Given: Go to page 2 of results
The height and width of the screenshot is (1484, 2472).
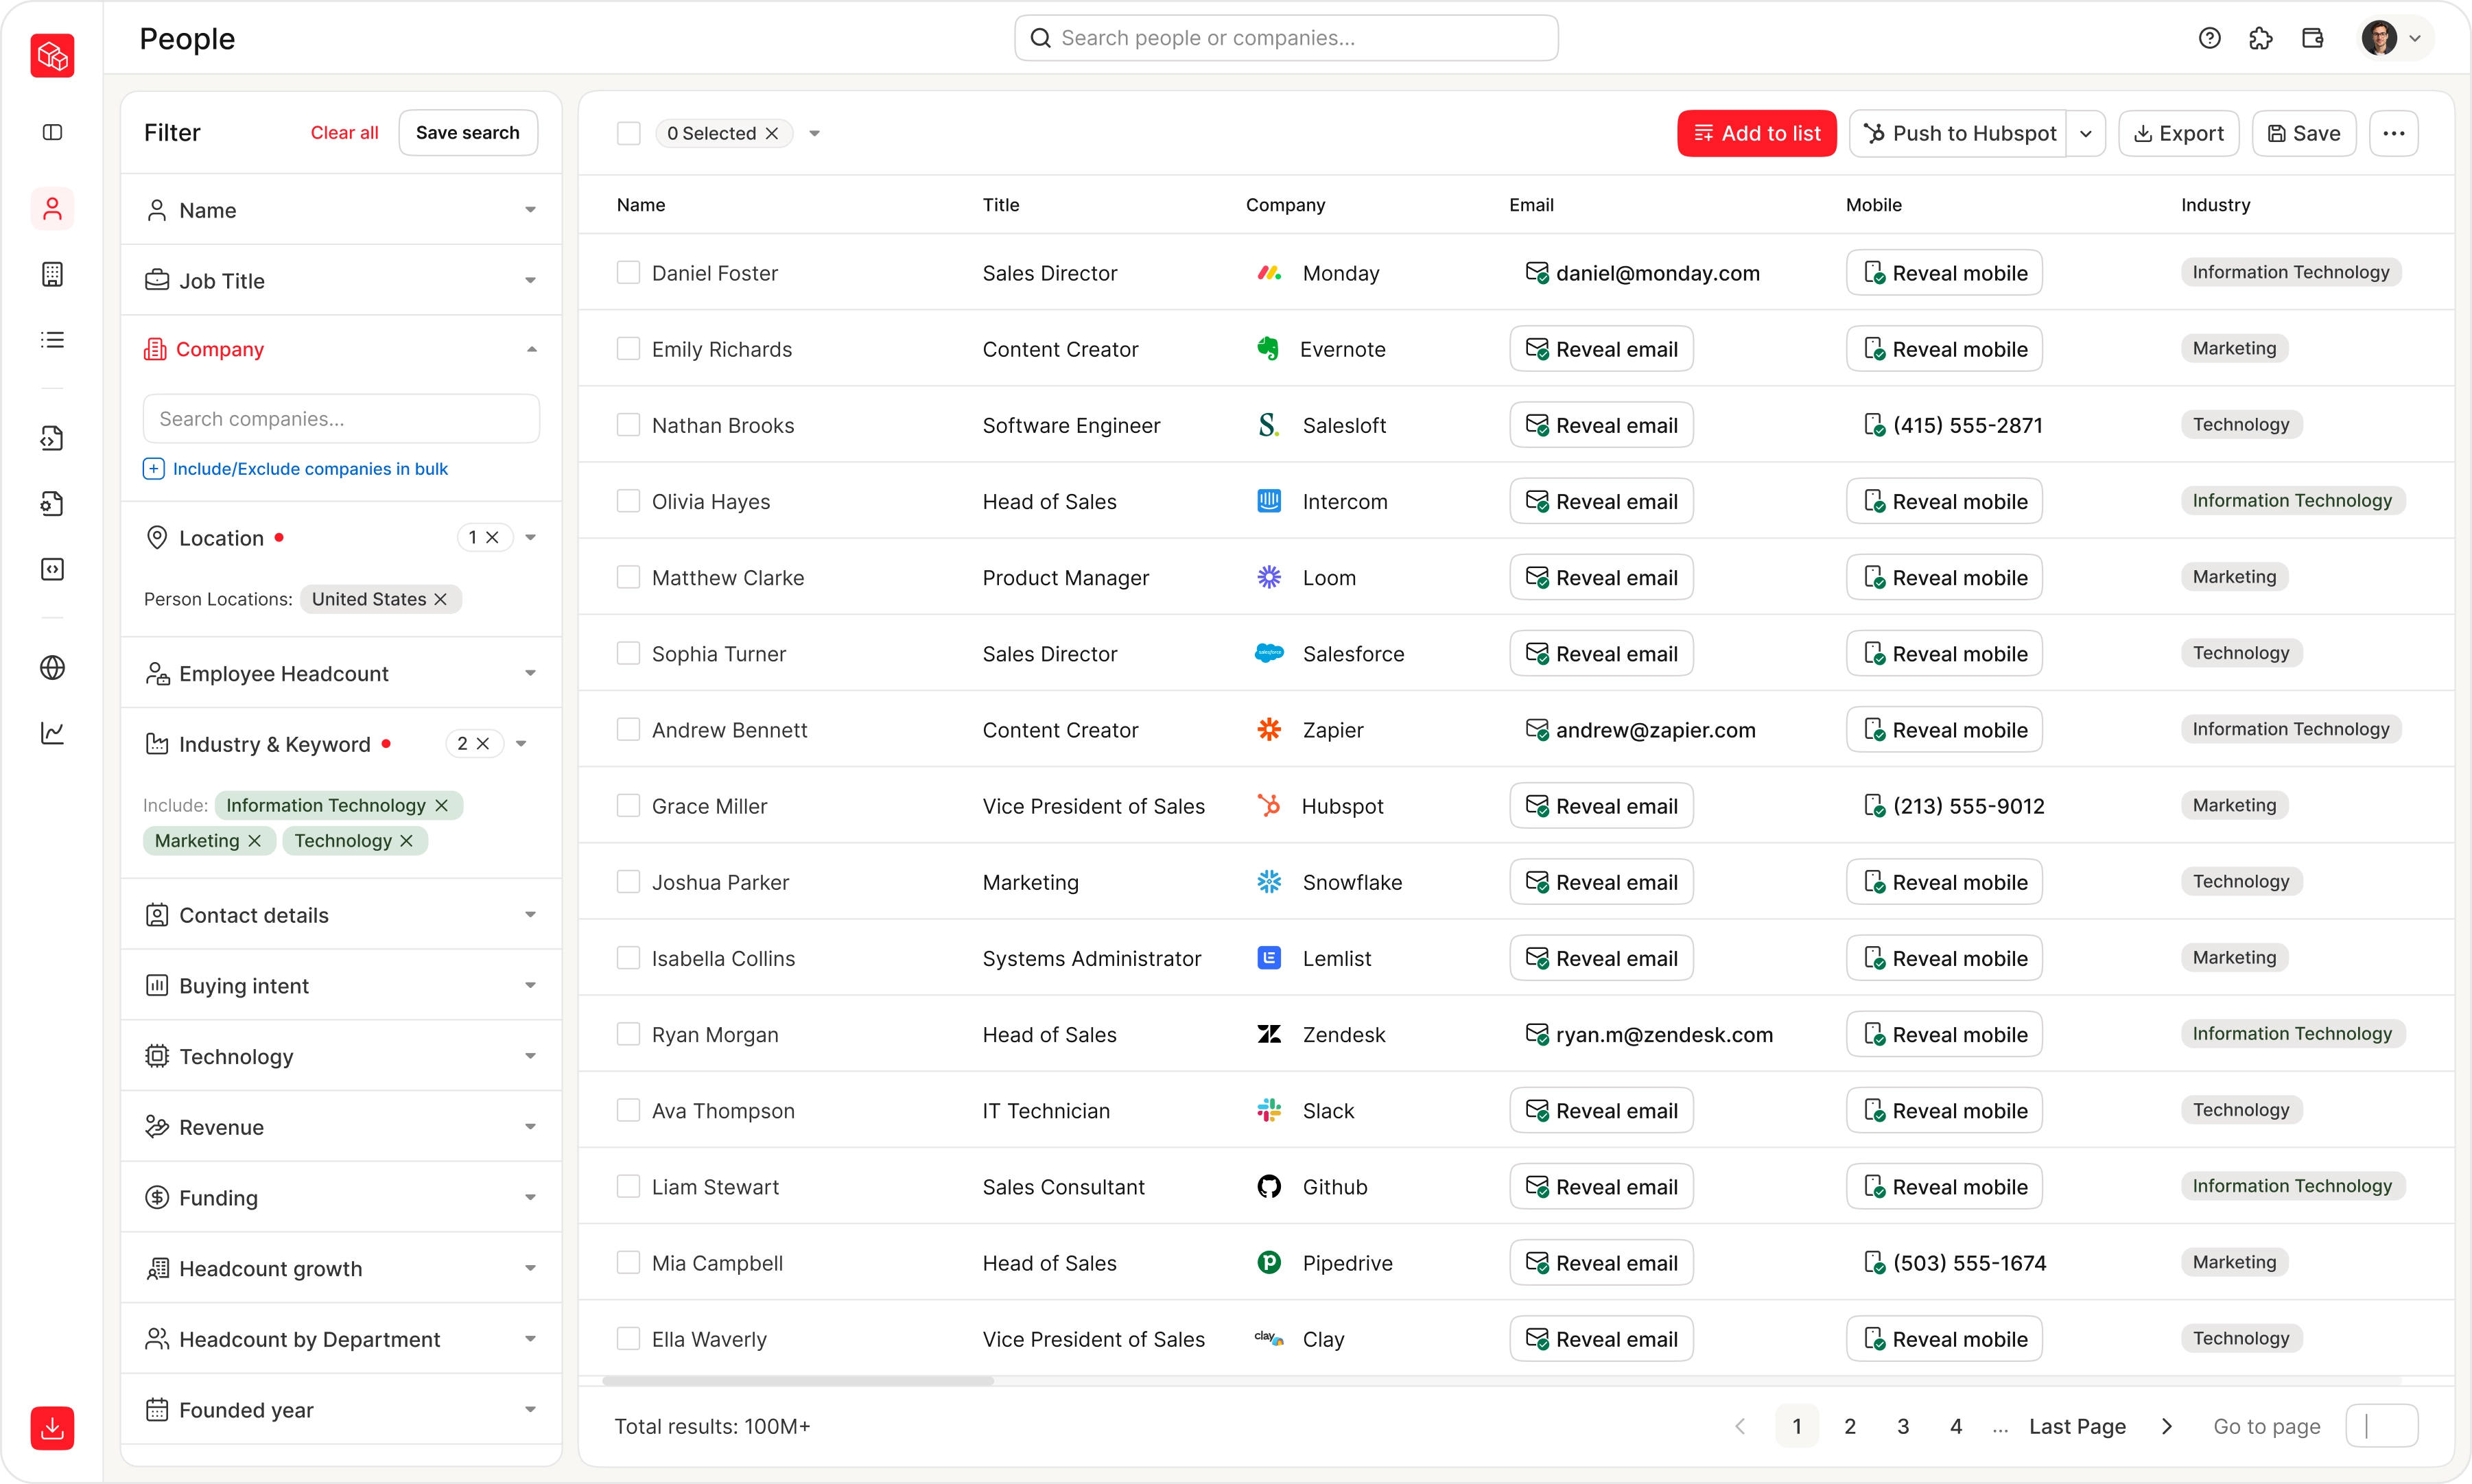Looking at the screenshot, I should pyautogui.click(x=1850, y=1426).
